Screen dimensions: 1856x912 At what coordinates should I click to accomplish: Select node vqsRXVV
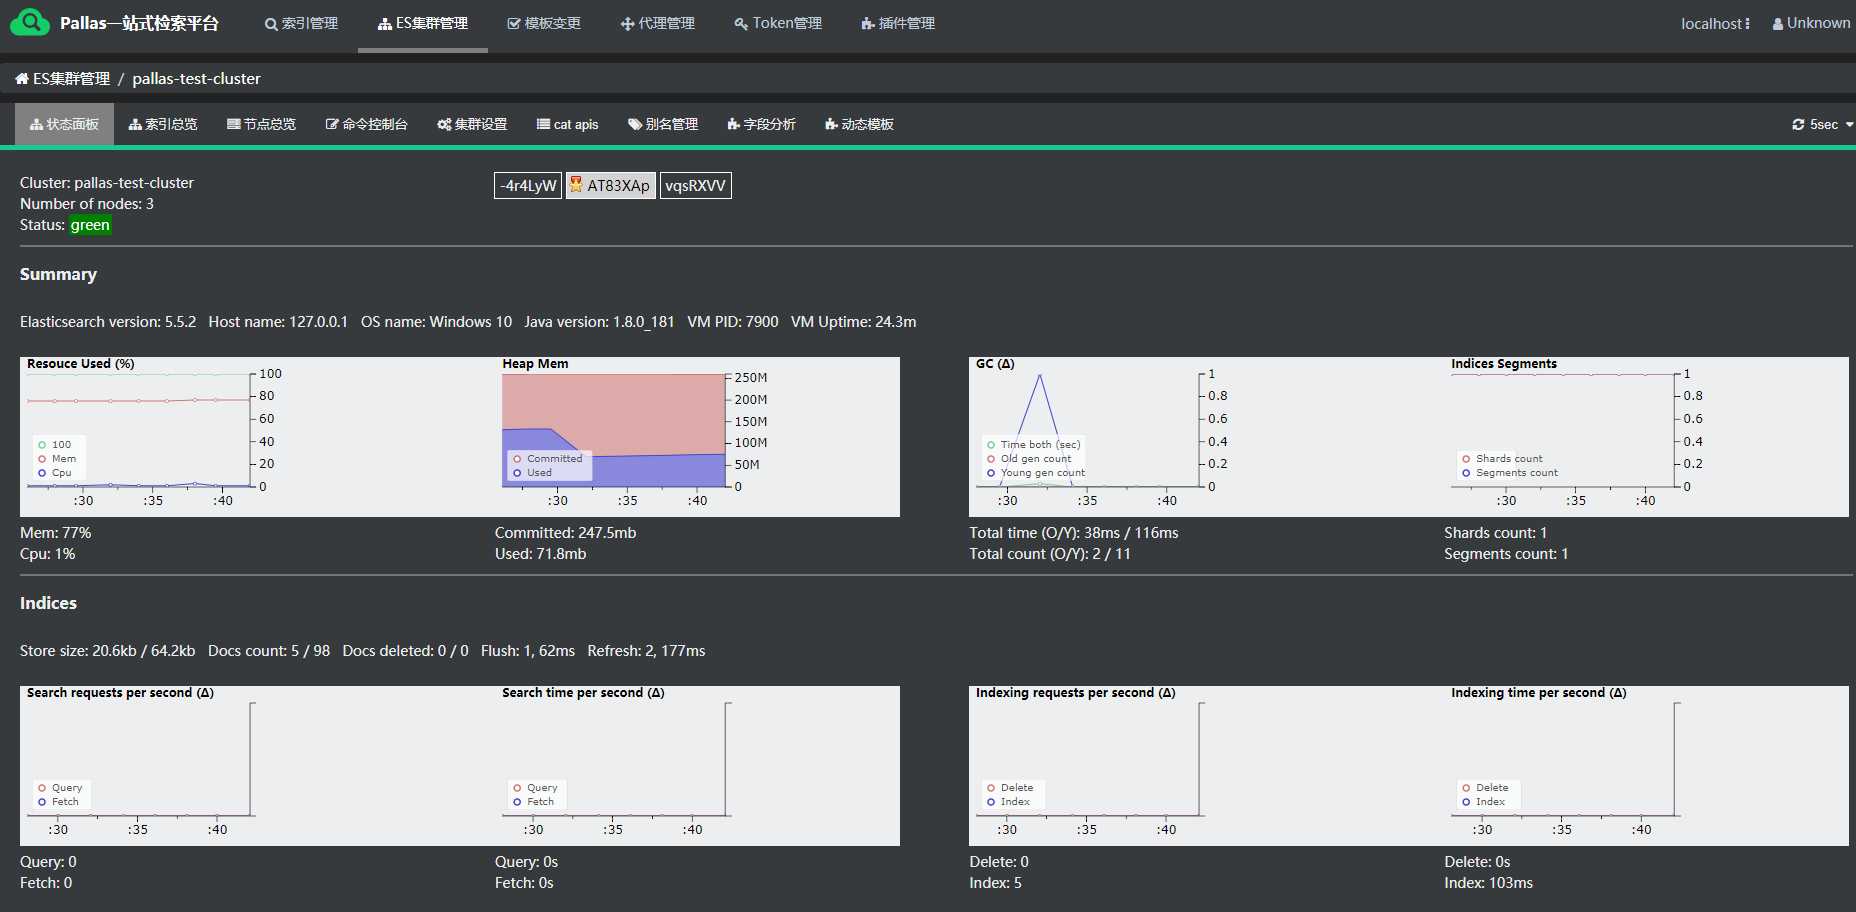pyautogui.click(x=695, y=186)
